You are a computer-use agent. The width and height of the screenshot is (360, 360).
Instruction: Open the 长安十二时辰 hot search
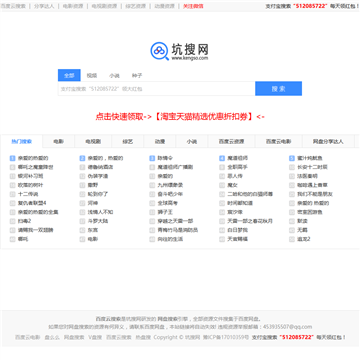(x=312, y=167)
